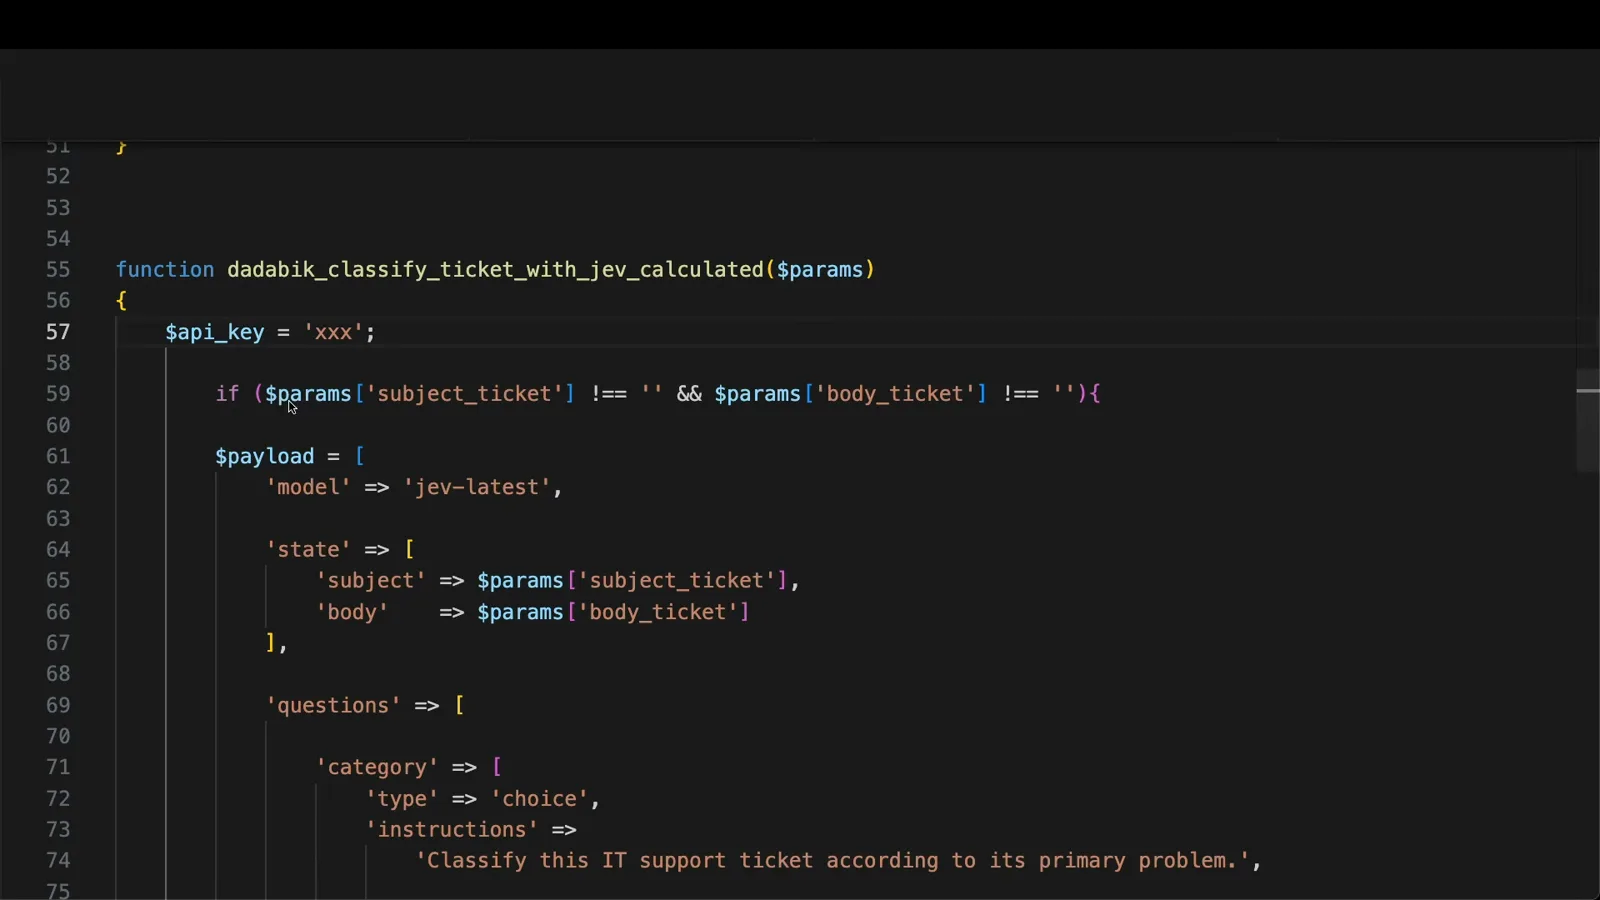The image size is (1600, 900).
Task: Click line number 57 in the gutter
Action: pos(58,332)
